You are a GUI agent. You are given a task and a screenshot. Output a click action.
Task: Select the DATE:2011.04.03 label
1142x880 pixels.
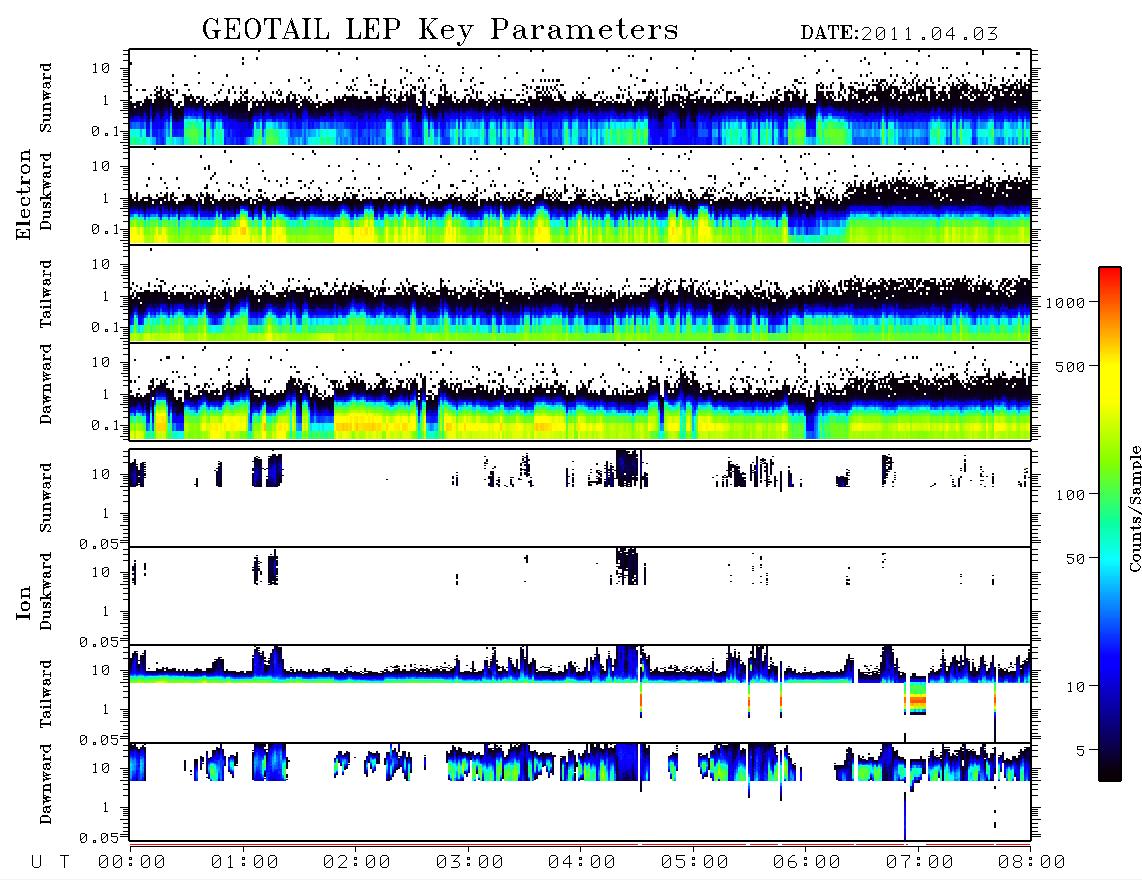899,34
